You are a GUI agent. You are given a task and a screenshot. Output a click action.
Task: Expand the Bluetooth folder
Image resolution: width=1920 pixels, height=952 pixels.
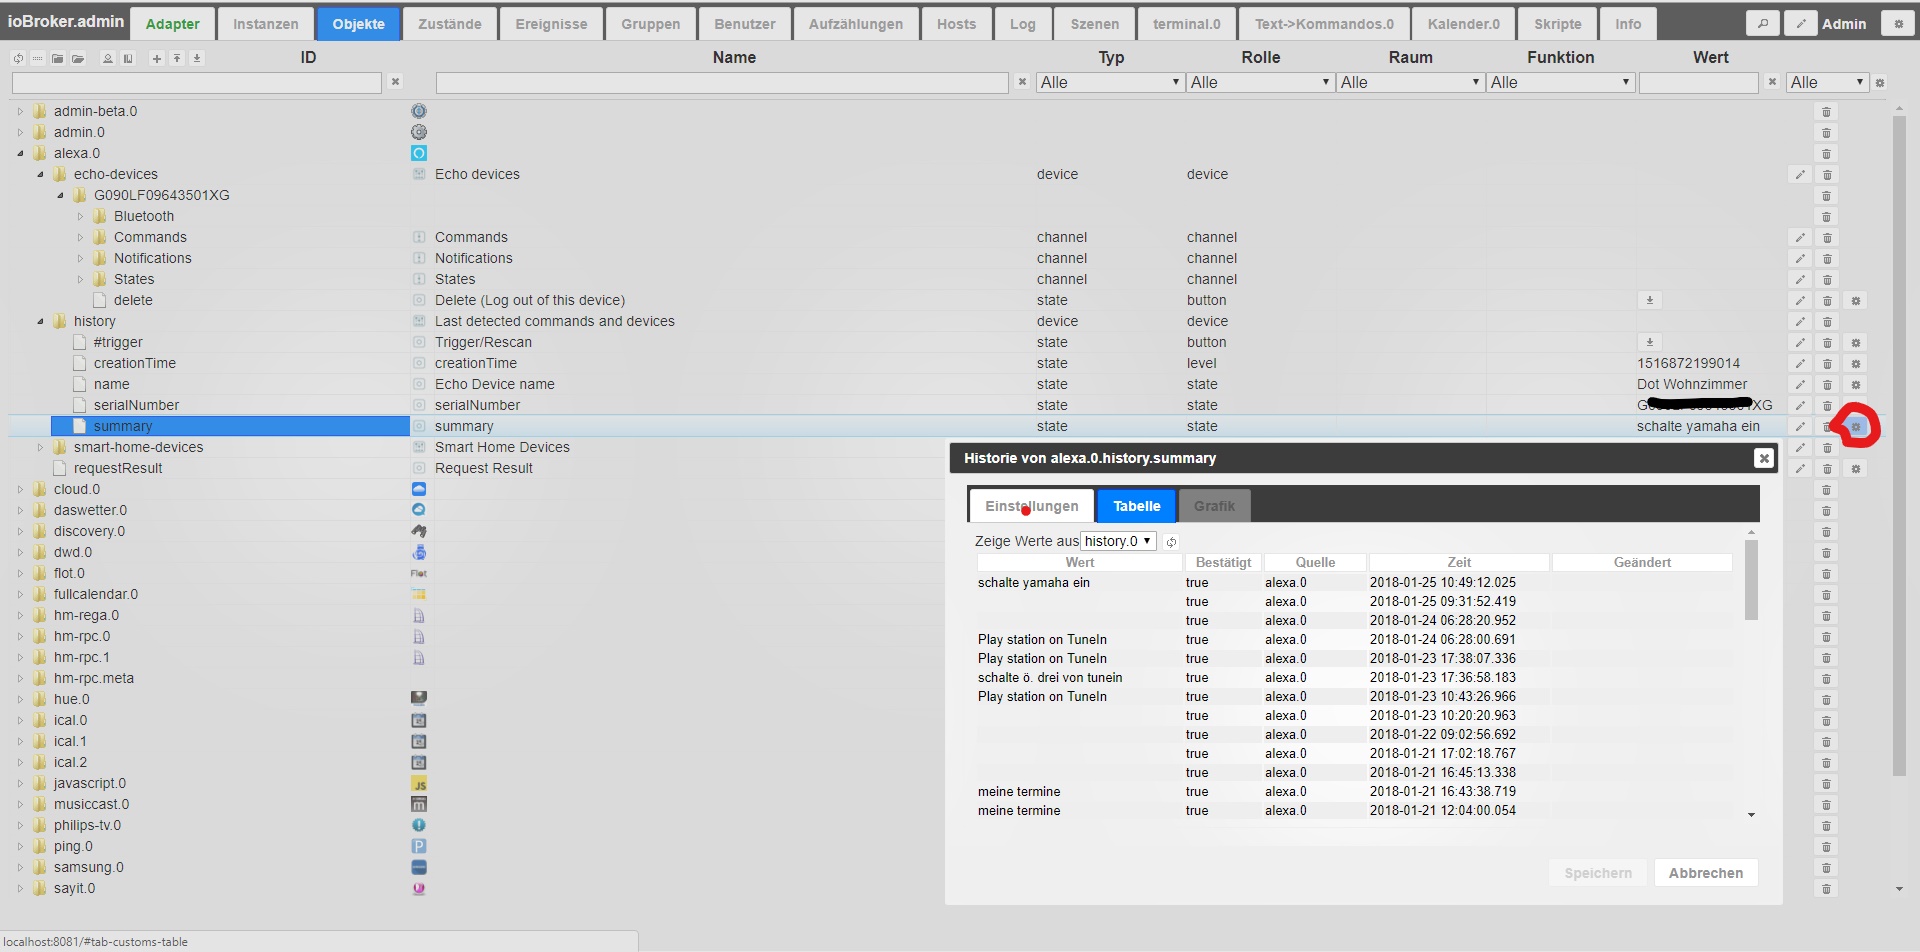pyautogui.click(x=80, y=216)
